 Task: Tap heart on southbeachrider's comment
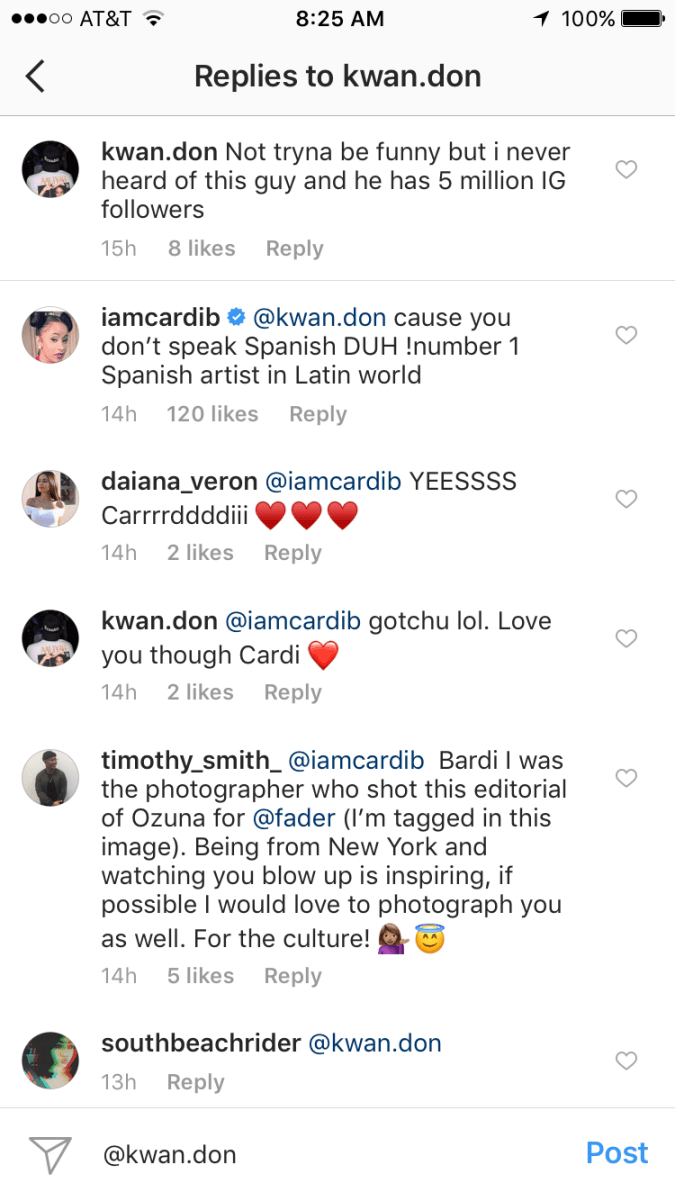pos(626,1060)
